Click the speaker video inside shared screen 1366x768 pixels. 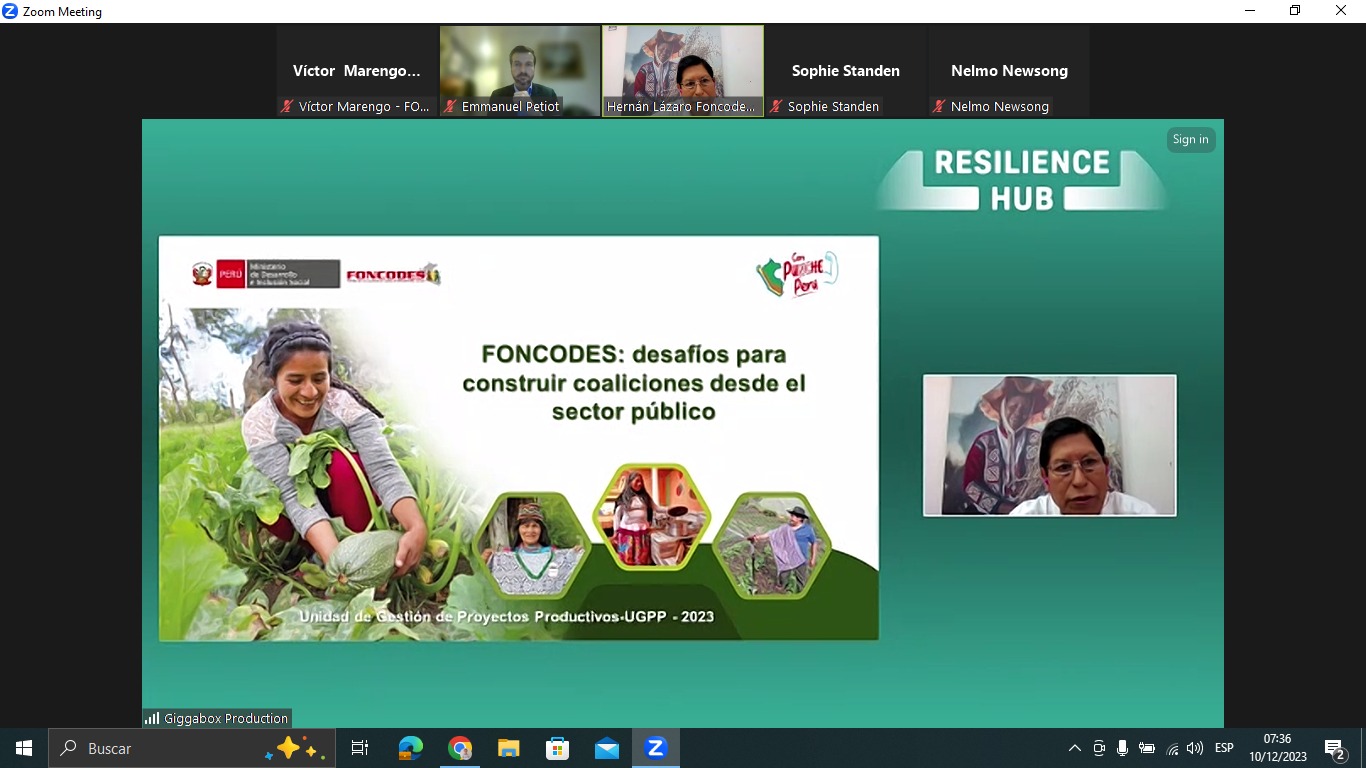tap(1049, 445)
